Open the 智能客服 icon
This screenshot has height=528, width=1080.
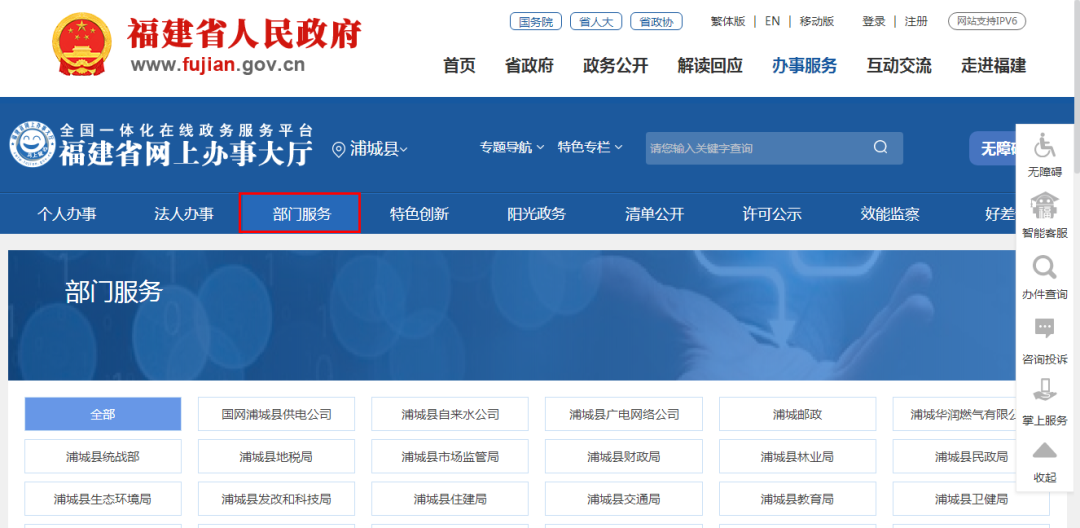coord(1045,205)
